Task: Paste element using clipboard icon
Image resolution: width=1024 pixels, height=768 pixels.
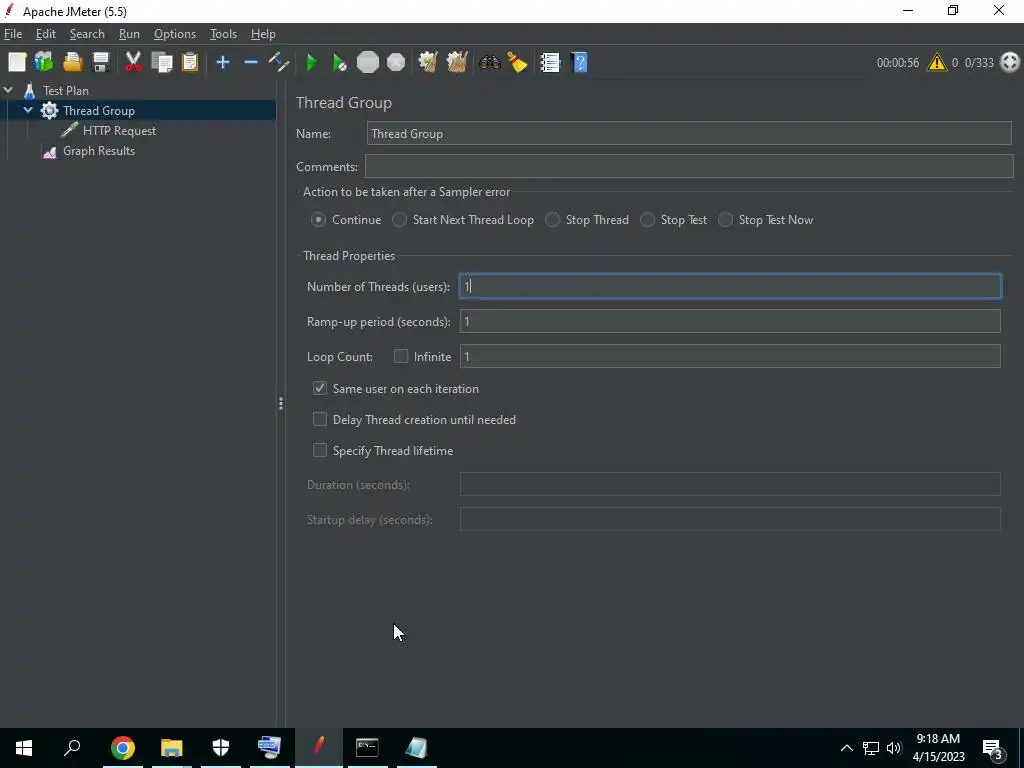Action: (189, 63)
